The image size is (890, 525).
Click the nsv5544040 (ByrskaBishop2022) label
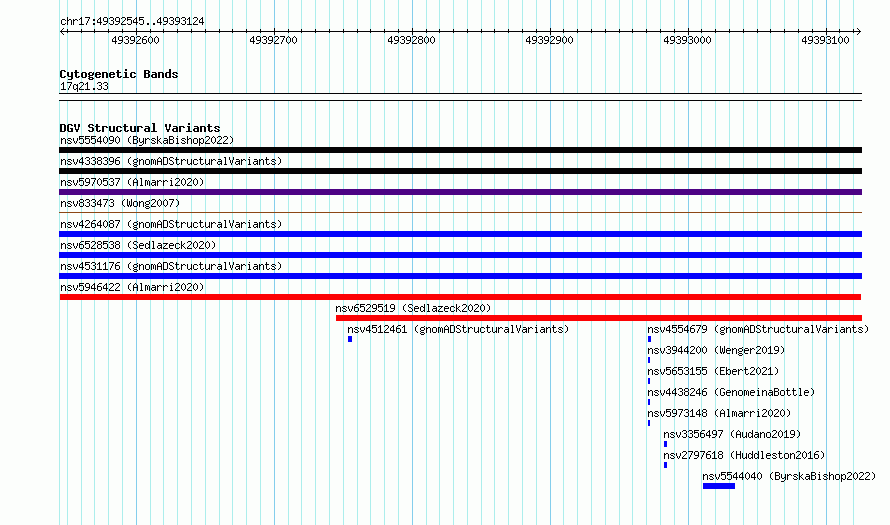pyautogui.click(x=789, y=476)
